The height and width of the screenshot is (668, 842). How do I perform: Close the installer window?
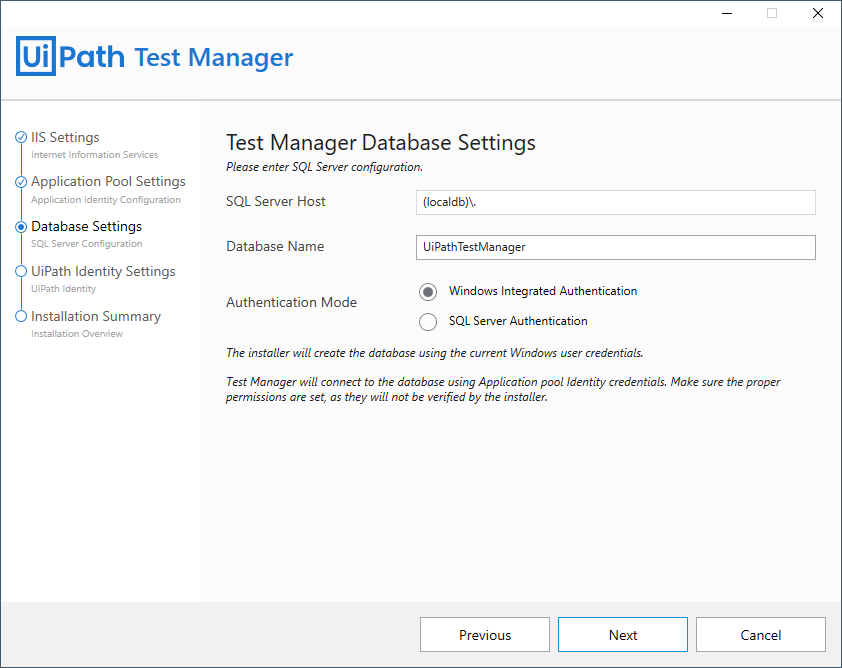[818, 13]
